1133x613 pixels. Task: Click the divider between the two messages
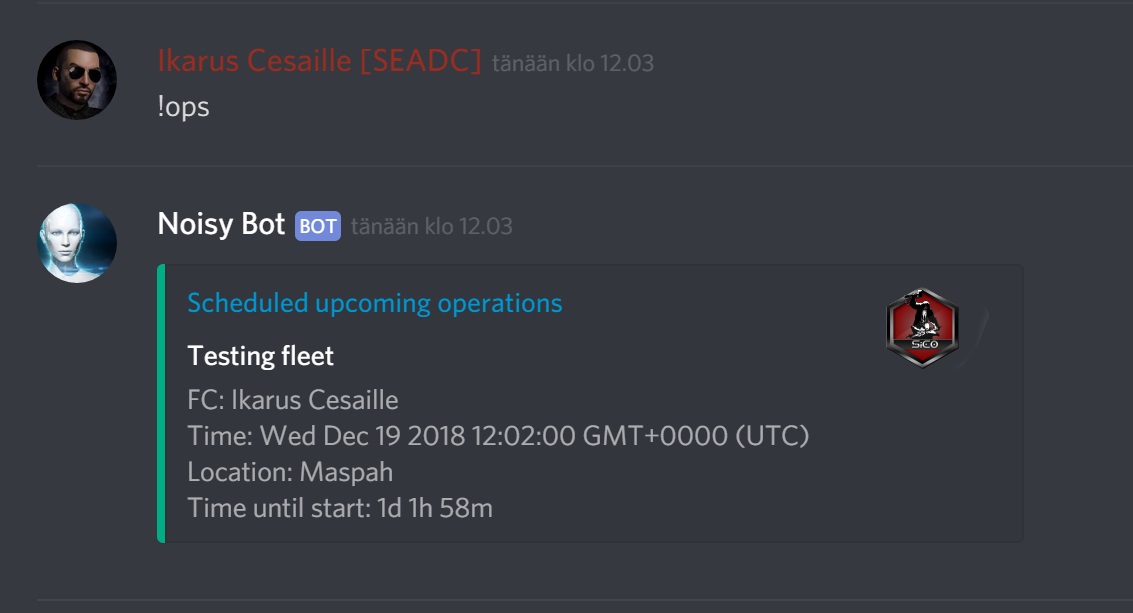pos(584,166)
